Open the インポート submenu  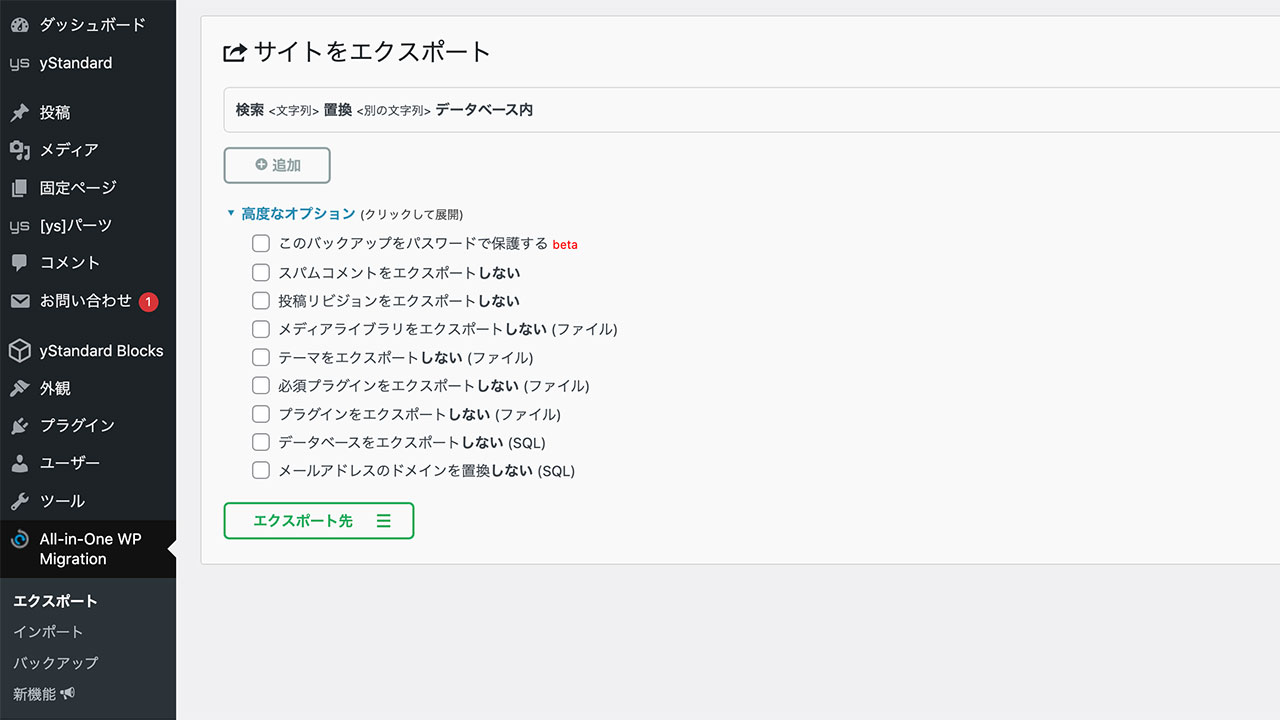coord(48,632)
